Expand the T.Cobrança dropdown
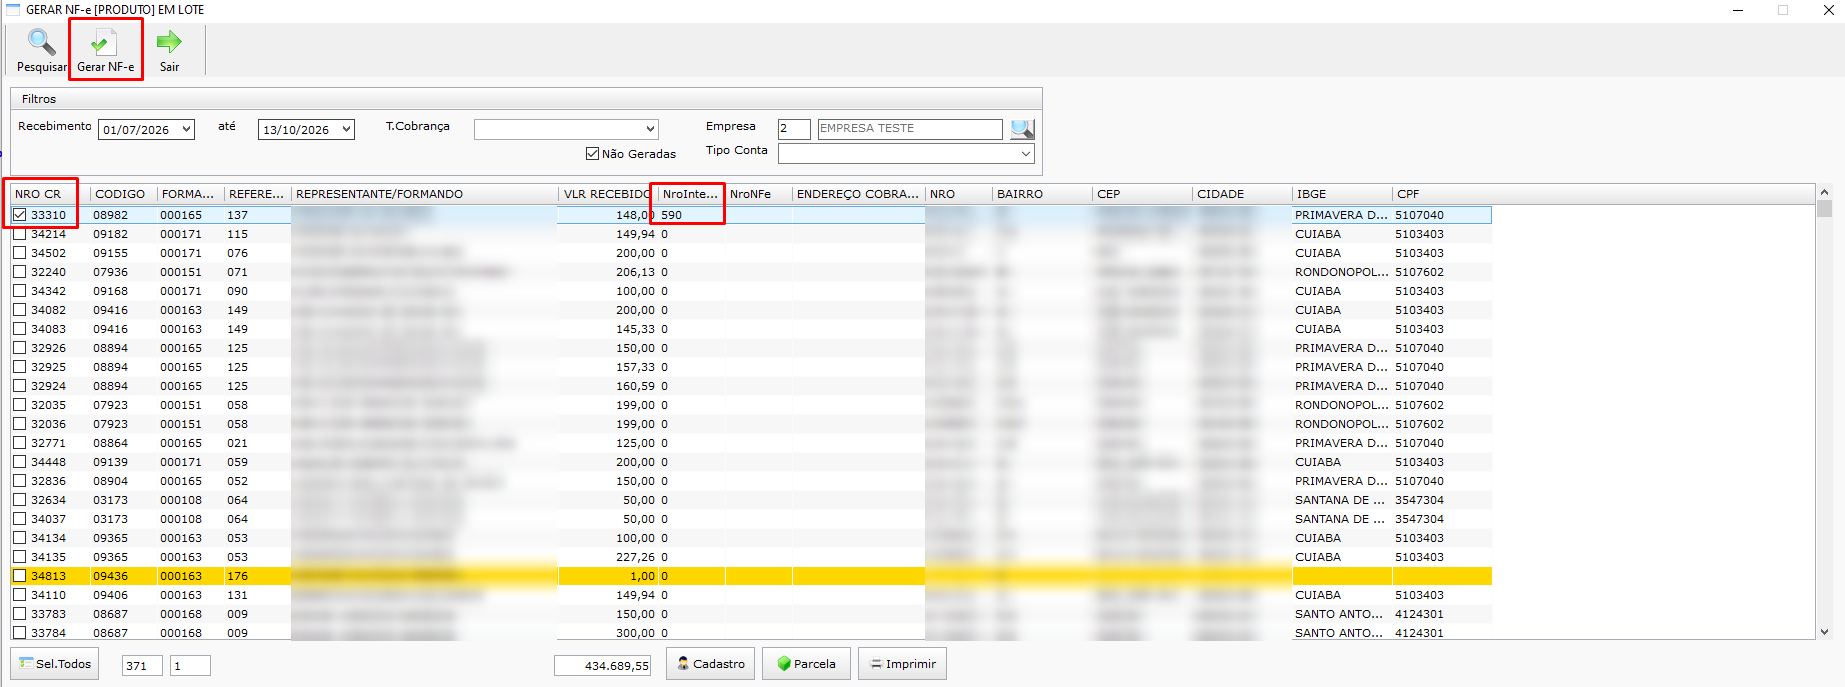1845x687 pixels. 650,129
